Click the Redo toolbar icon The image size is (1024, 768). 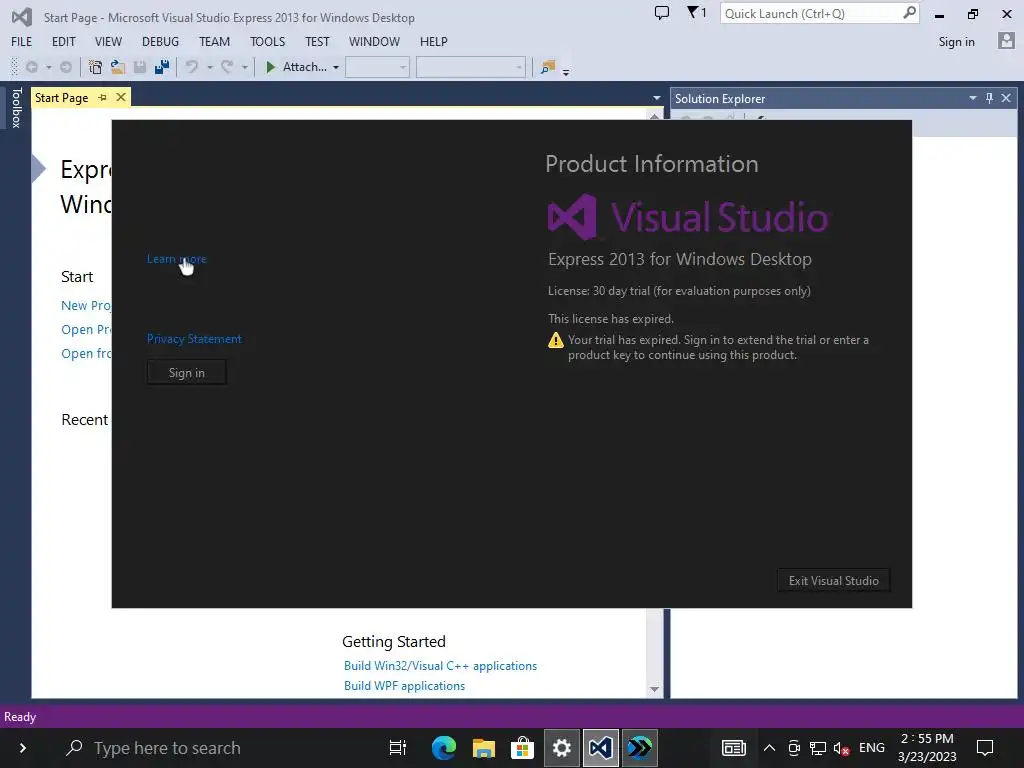(x=227, y=67)
